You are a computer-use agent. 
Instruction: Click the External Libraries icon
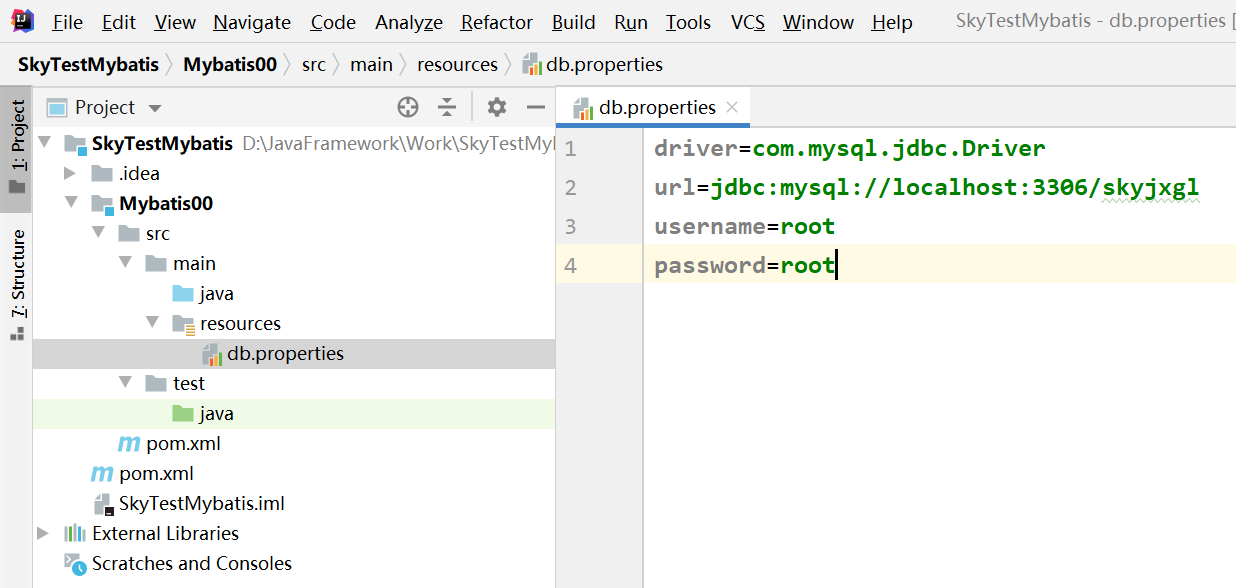point(75,533)
